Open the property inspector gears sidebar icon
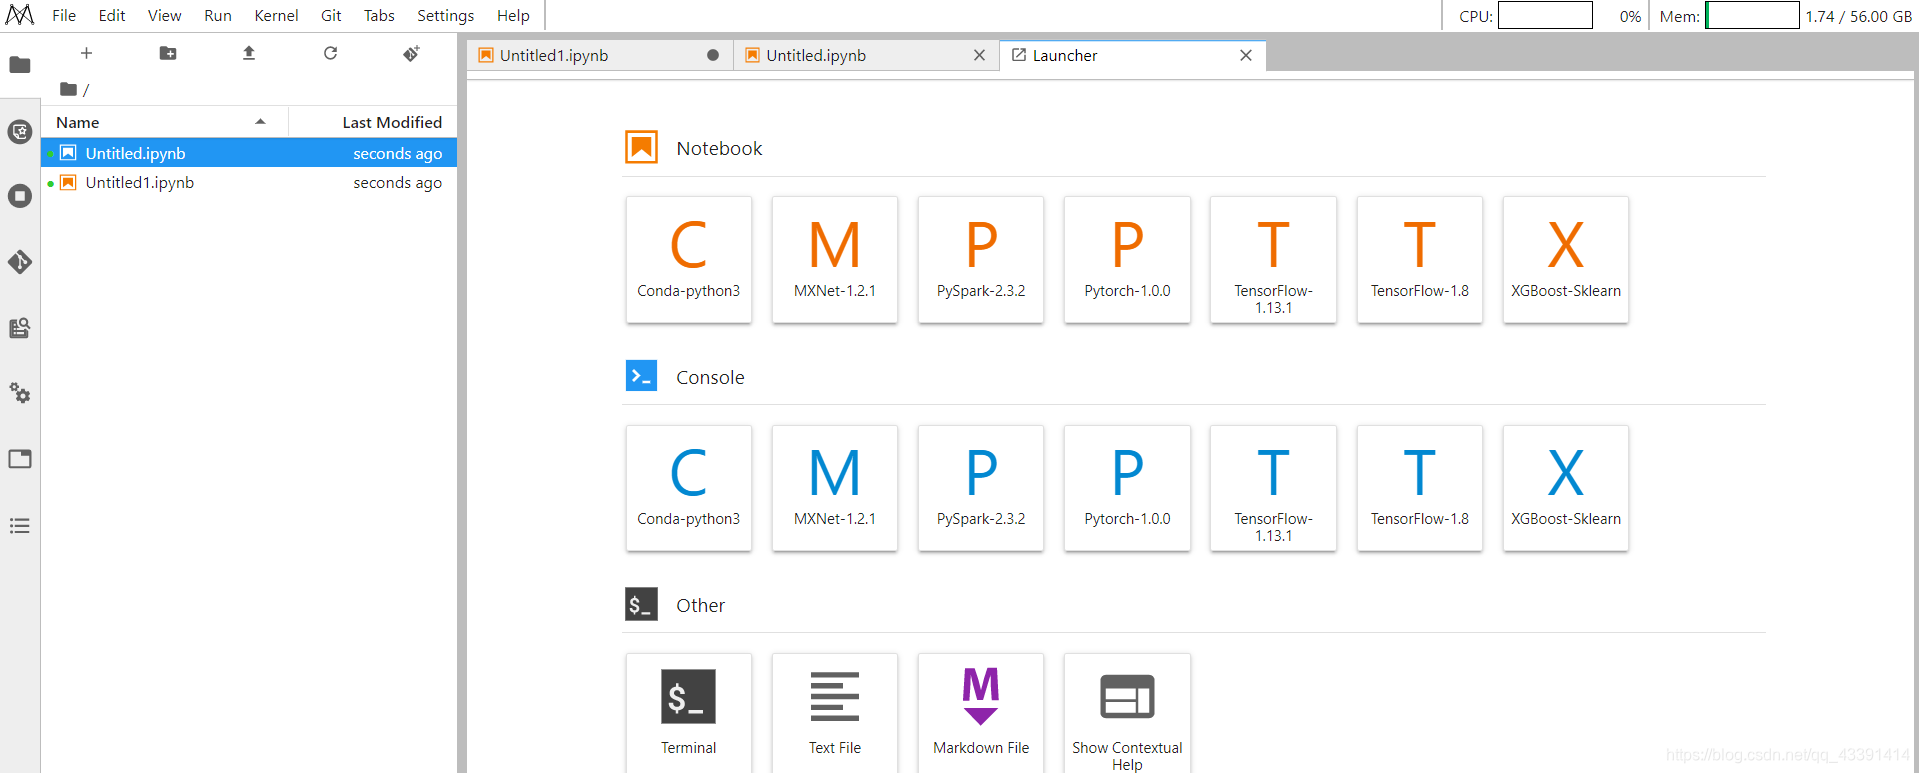The image size is (1919, 773). pos(20,393)
